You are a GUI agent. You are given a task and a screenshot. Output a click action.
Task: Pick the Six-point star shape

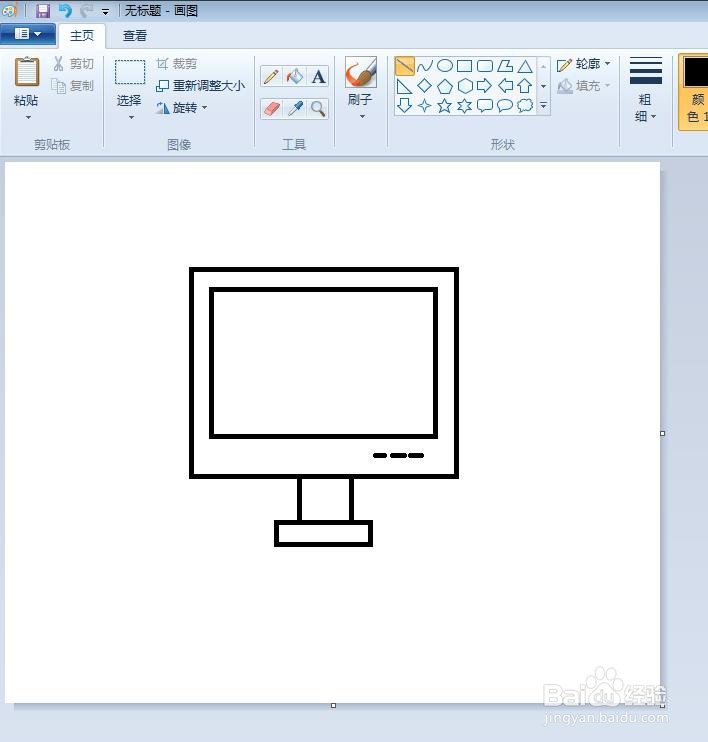tap(465, 106)
